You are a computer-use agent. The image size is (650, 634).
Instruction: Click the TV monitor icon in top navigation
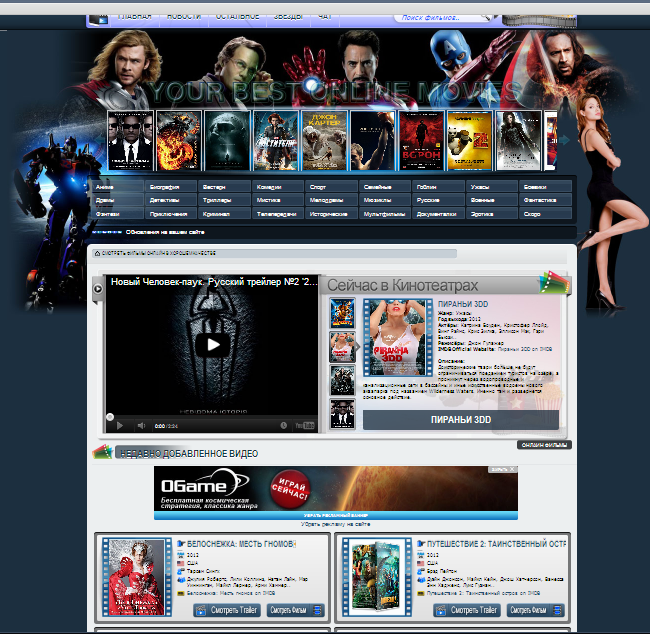pyautogui.click(x=99, y=19)
